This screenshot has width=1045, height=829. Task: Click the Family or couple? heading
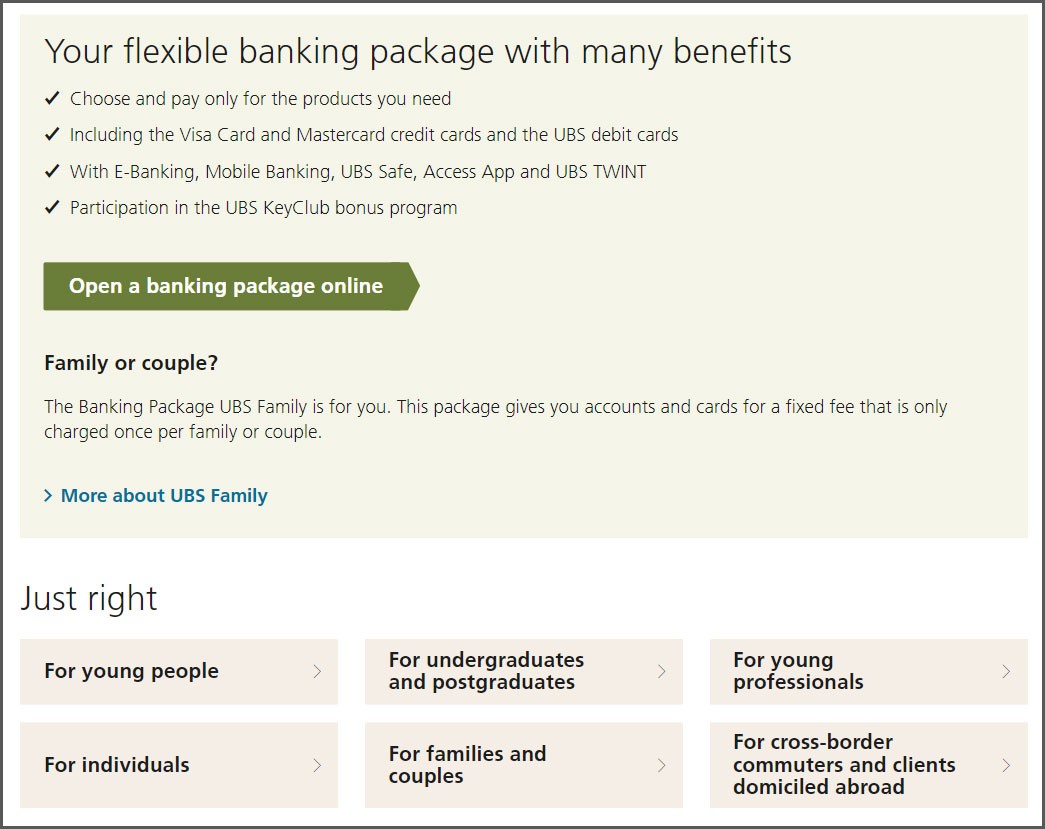click(131, 363)
